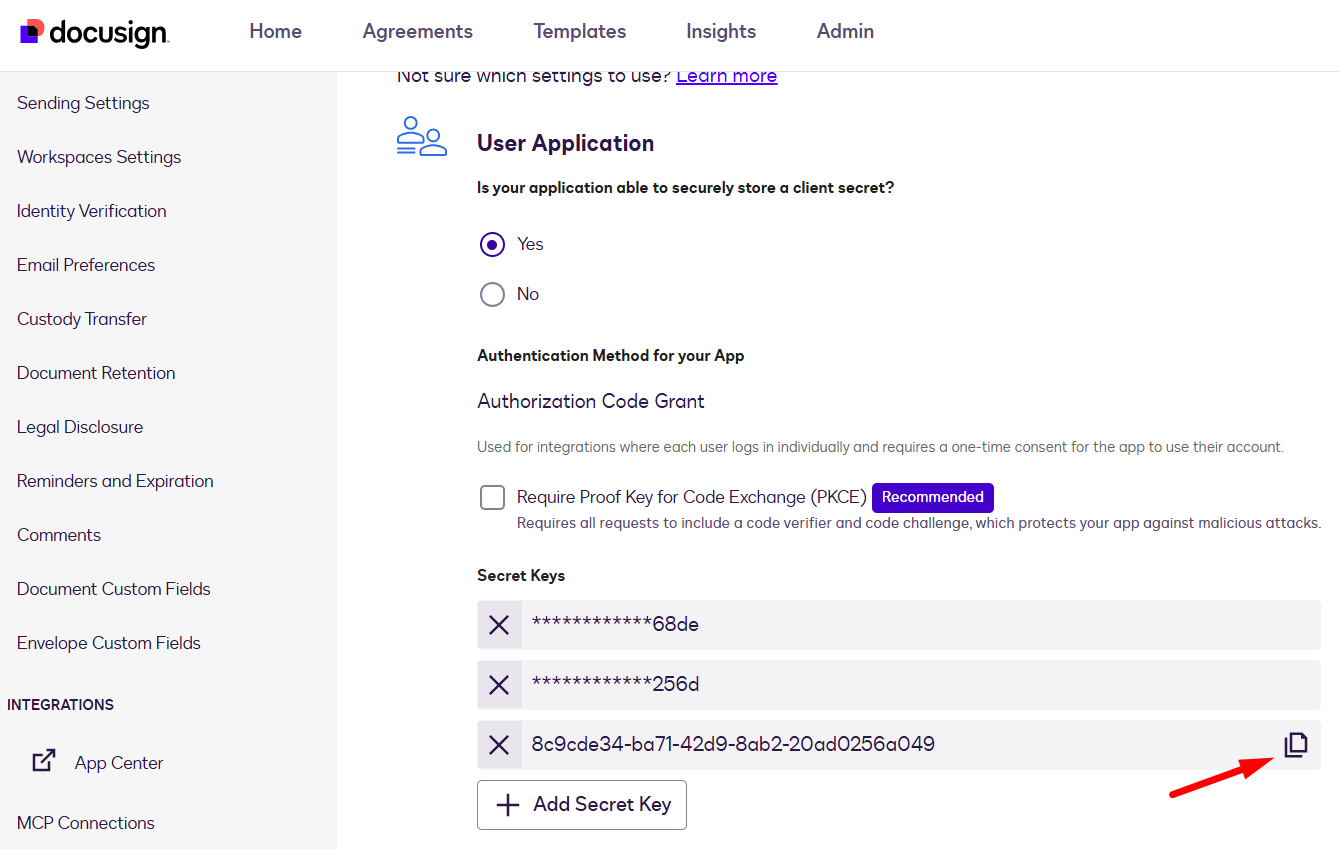Open Envelope Custom Fields
This screenshot has height=849, width=1339.
[109, 643]
